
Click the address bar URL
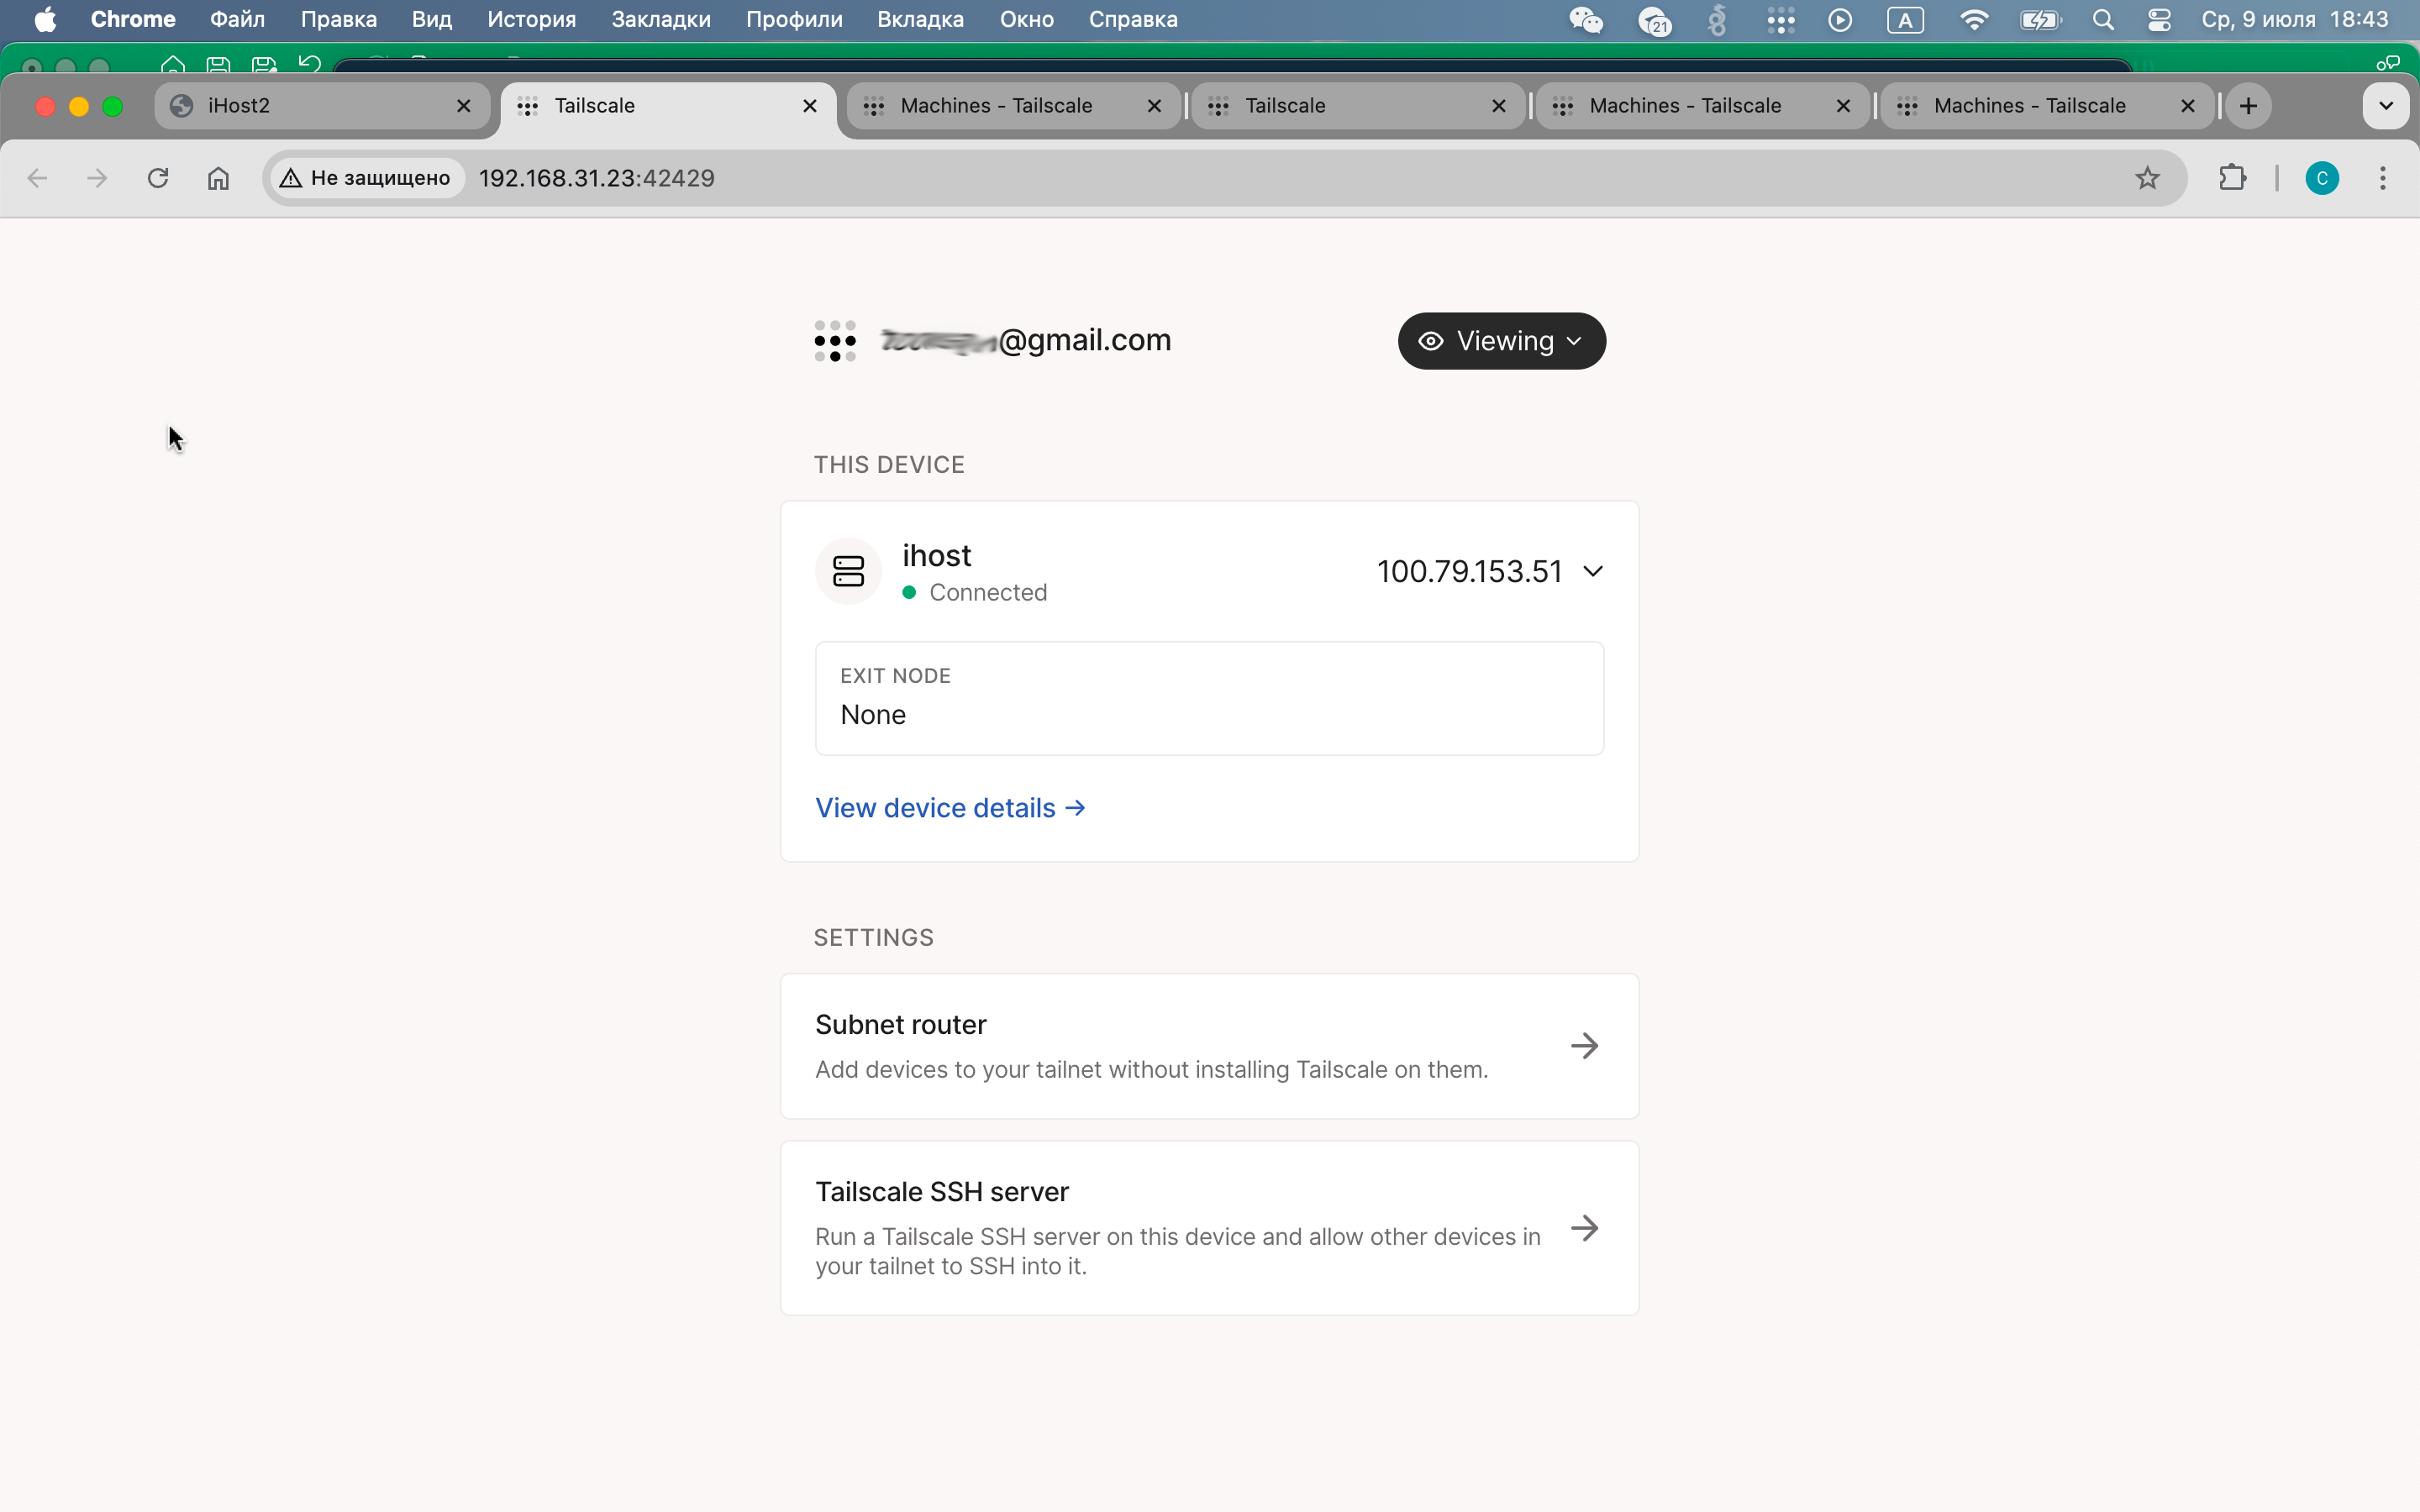597,178
